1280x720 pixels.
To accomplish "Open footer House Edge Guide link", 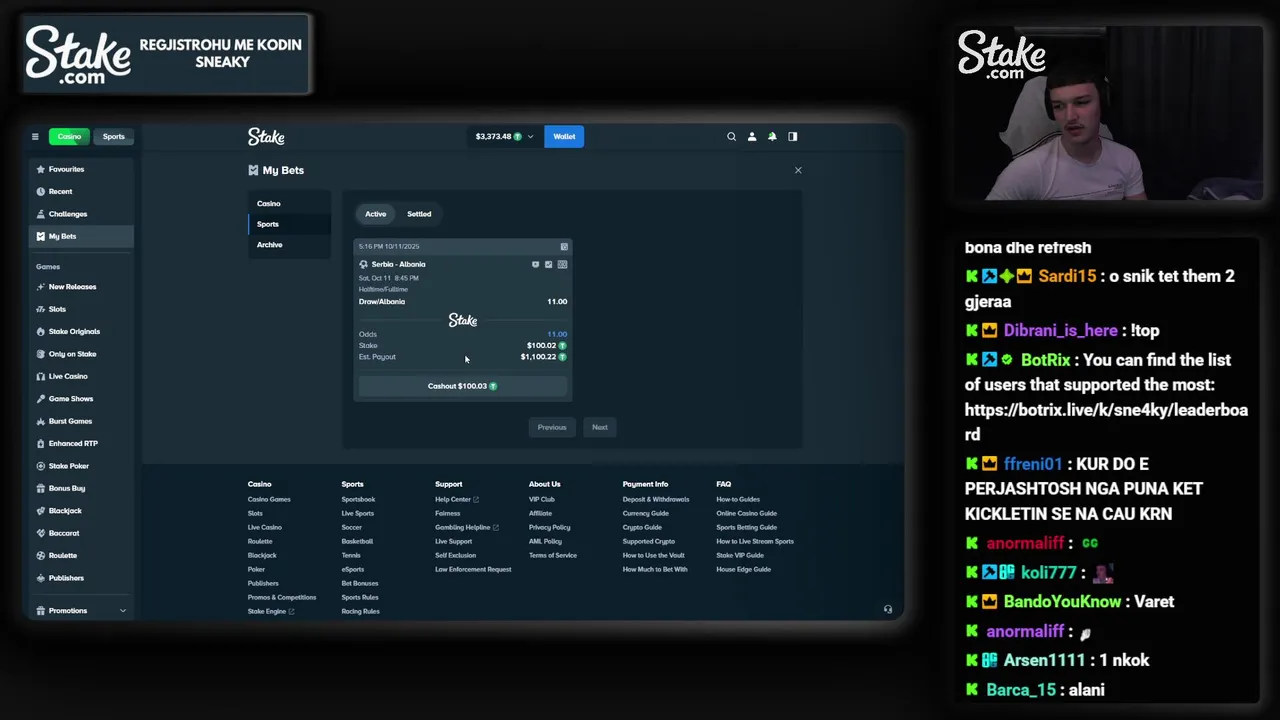I will coord(743,569).
